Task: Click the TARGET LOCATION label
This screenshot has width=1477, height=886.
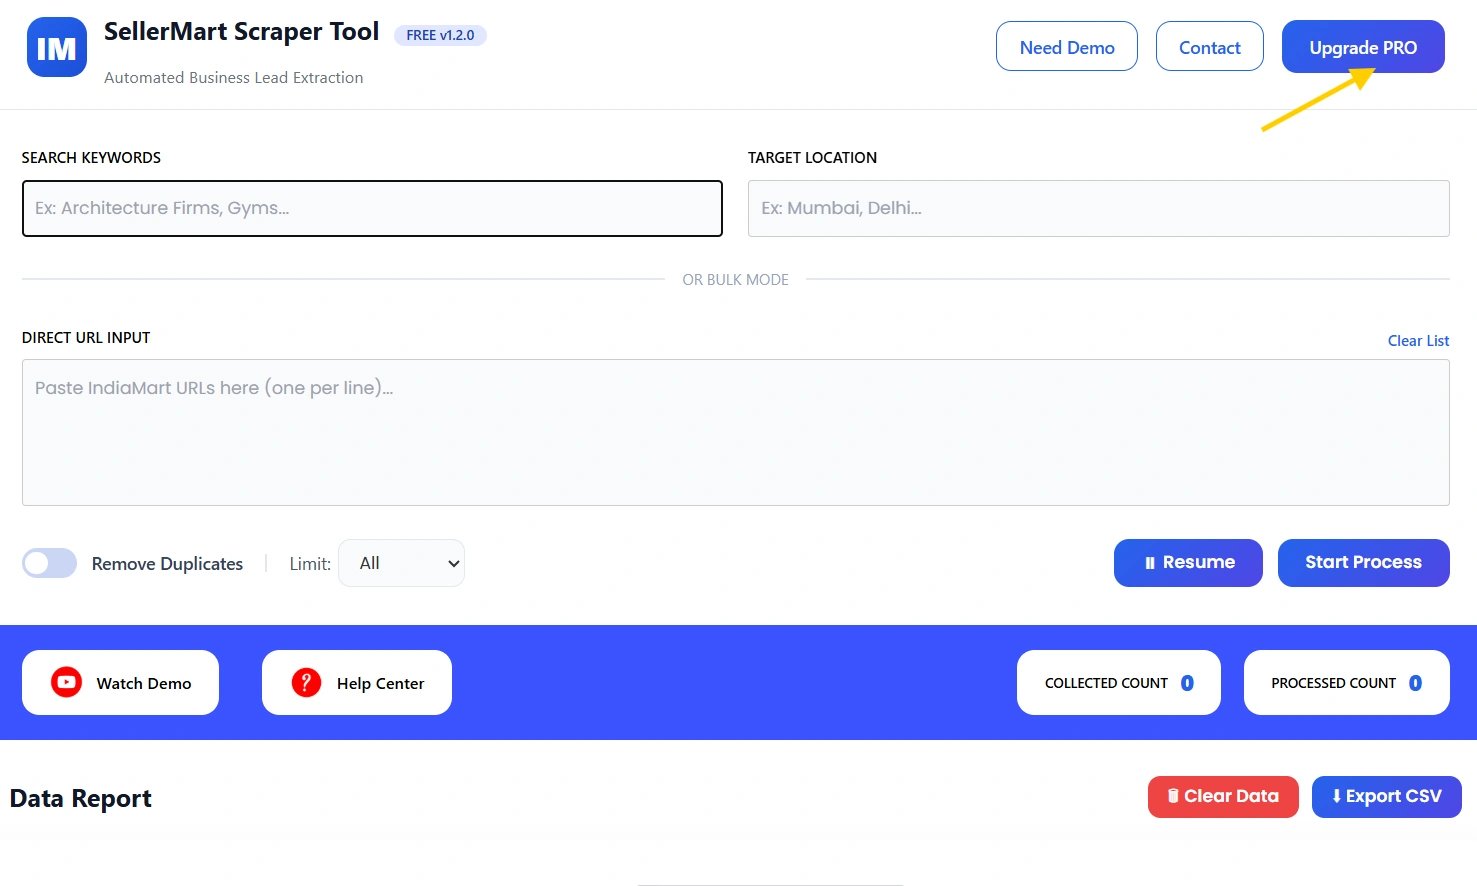Action: pyautogui.click(x=812, y=158)
